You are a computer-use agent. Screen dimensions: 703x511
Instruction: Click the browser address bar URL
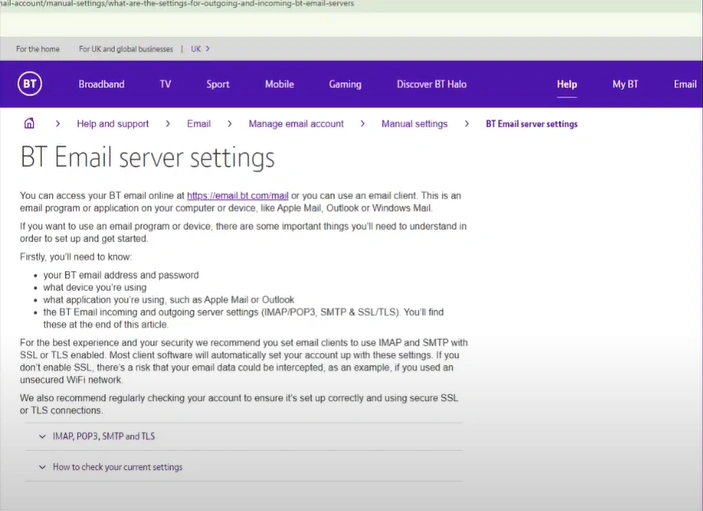(177, 4)
